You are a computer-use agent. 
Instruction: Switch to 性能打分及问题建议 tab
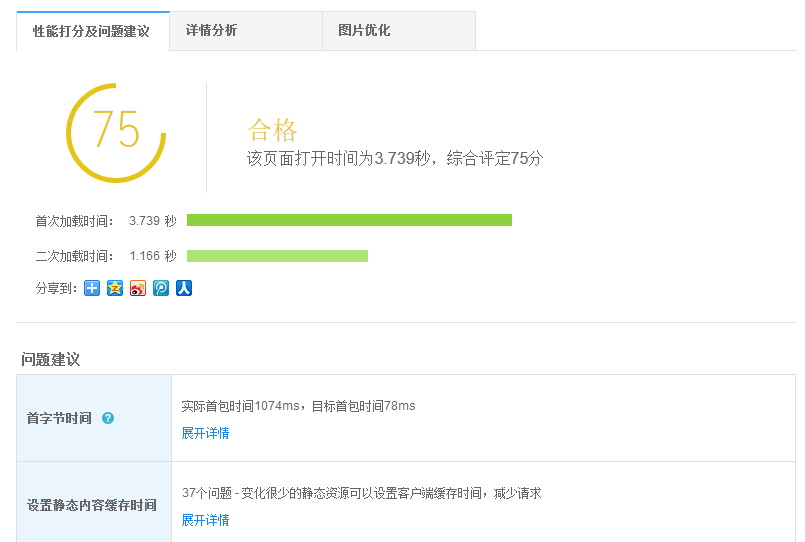(x=91, y=31)
